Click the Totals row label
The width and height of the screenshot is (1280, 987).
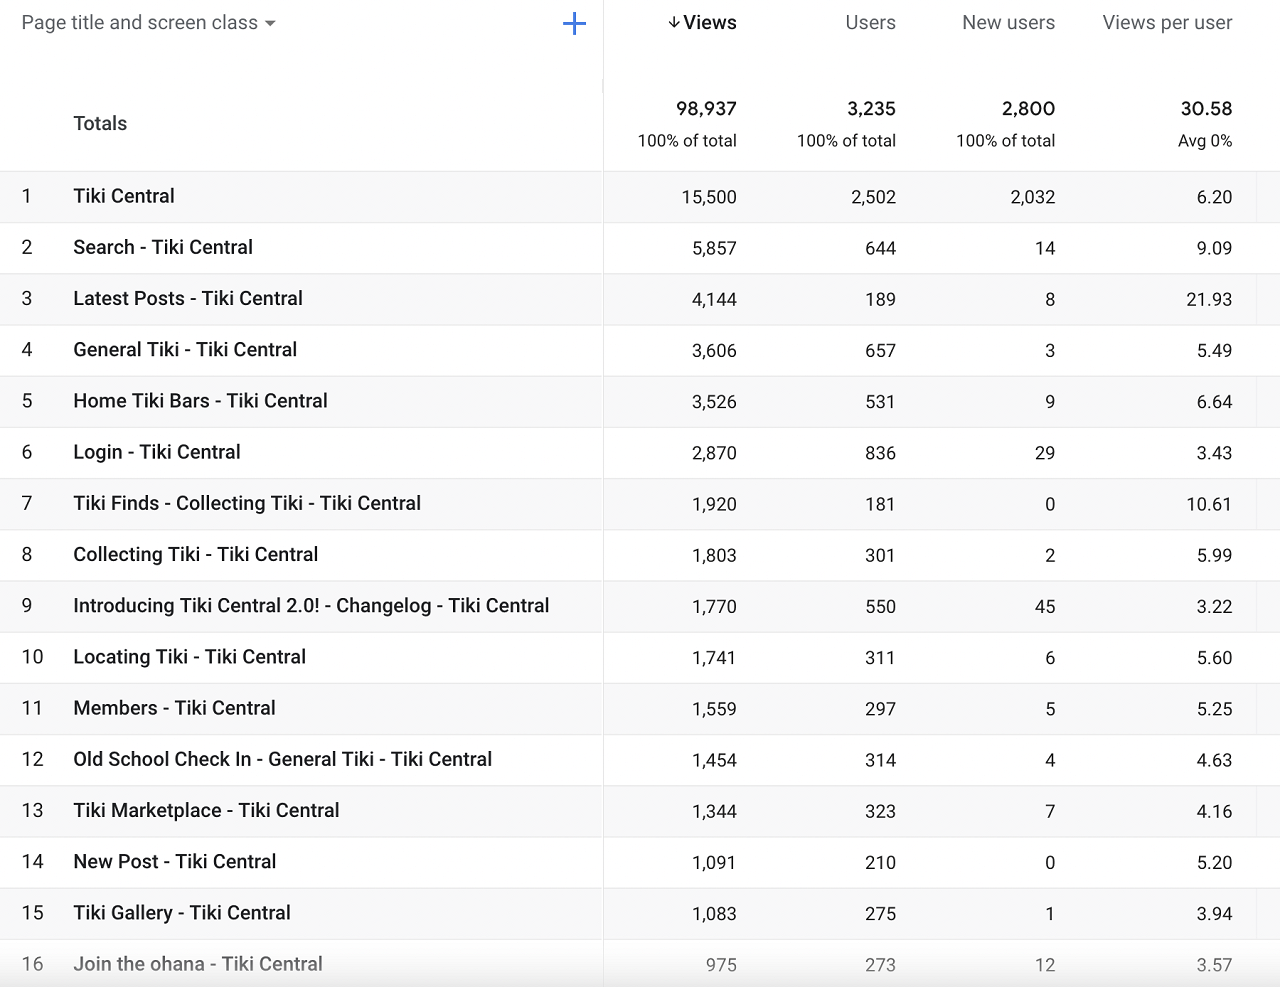pos(100,124)
